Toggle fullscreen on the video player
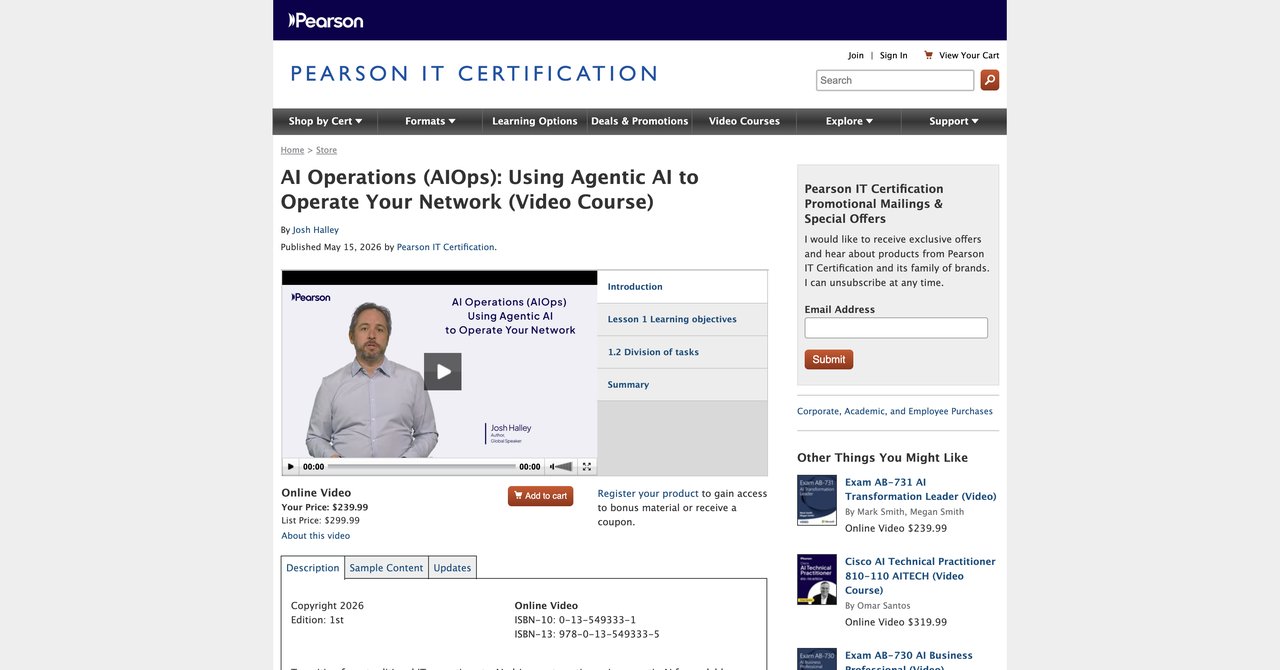Viewport: 1280px width, 670px height. click(587, 466)
